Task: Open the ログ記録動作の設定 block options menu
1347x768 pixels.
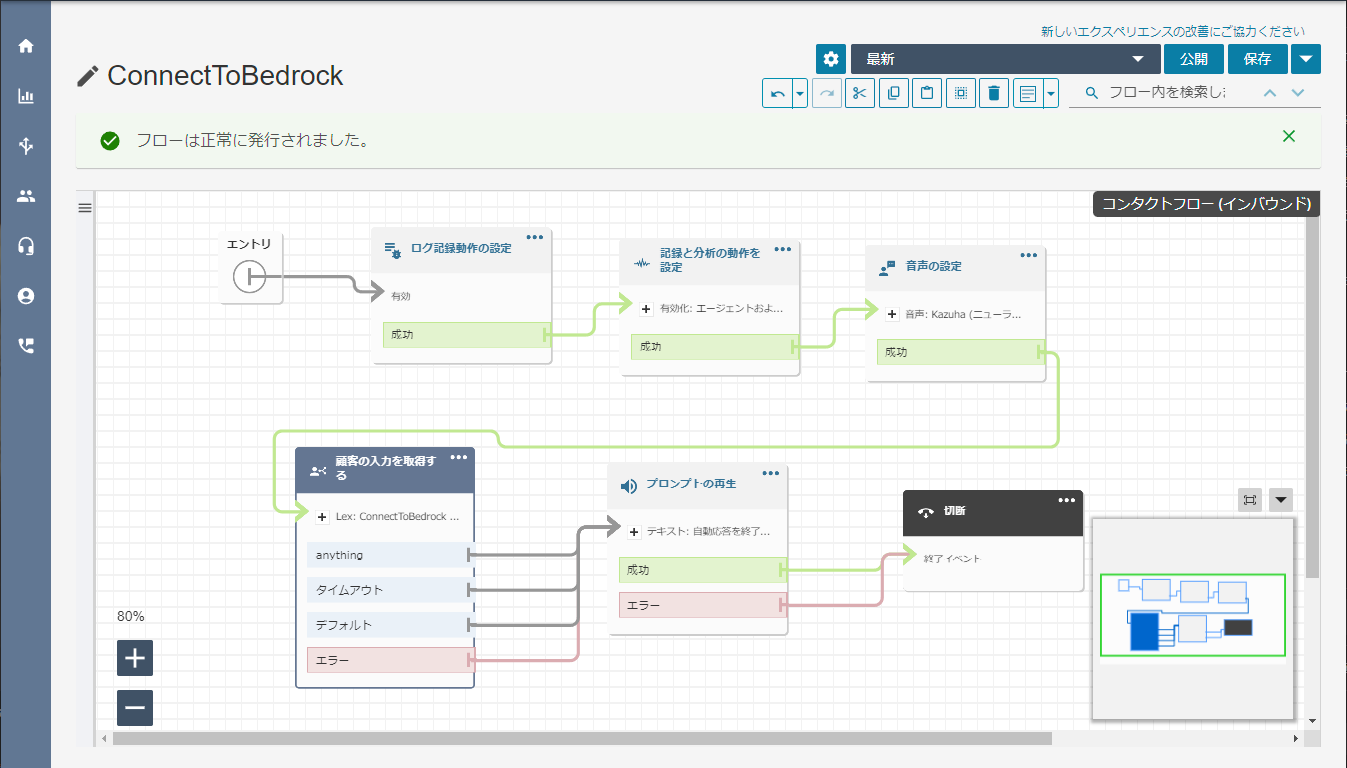Action: [x=535, y=237]
